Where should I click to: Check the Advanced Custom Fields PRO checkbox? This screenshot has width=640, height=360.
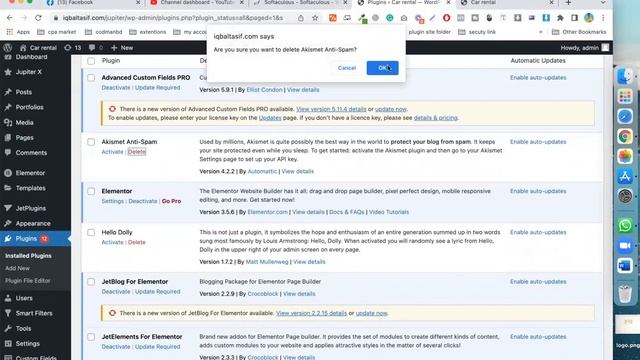click(x=91, y=78)
